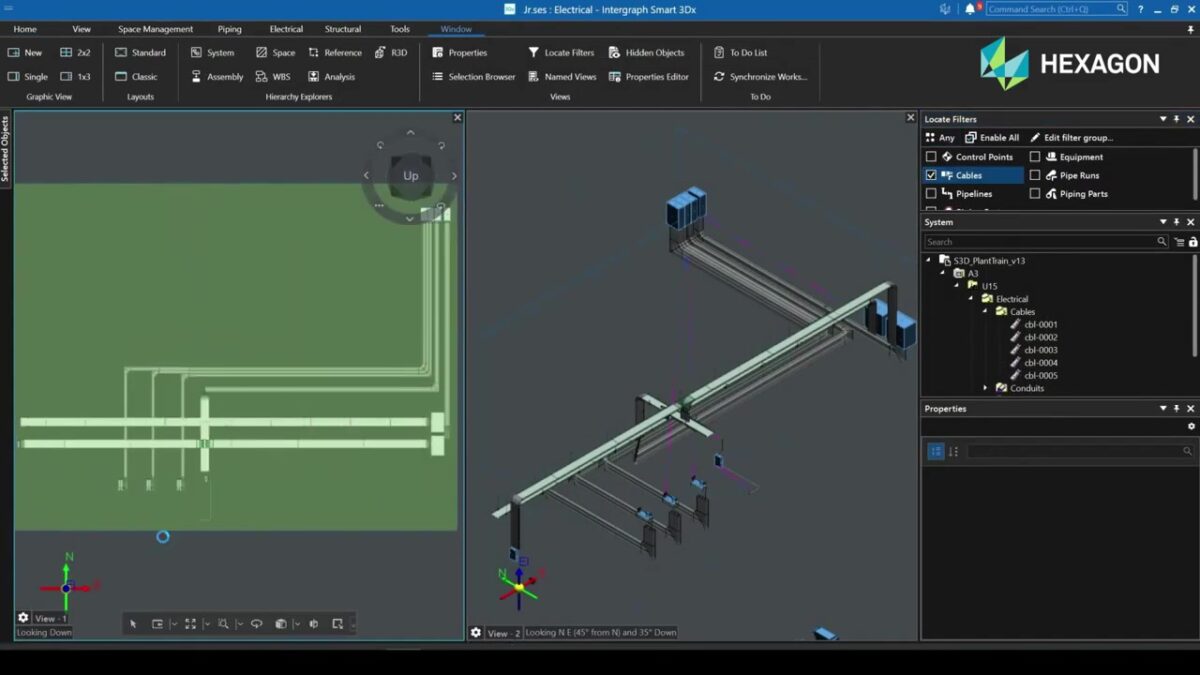Image resolution: width=1200 pixels, height=675 pixels.
Task: Click the Command Search box
Action: (1056, 9)
